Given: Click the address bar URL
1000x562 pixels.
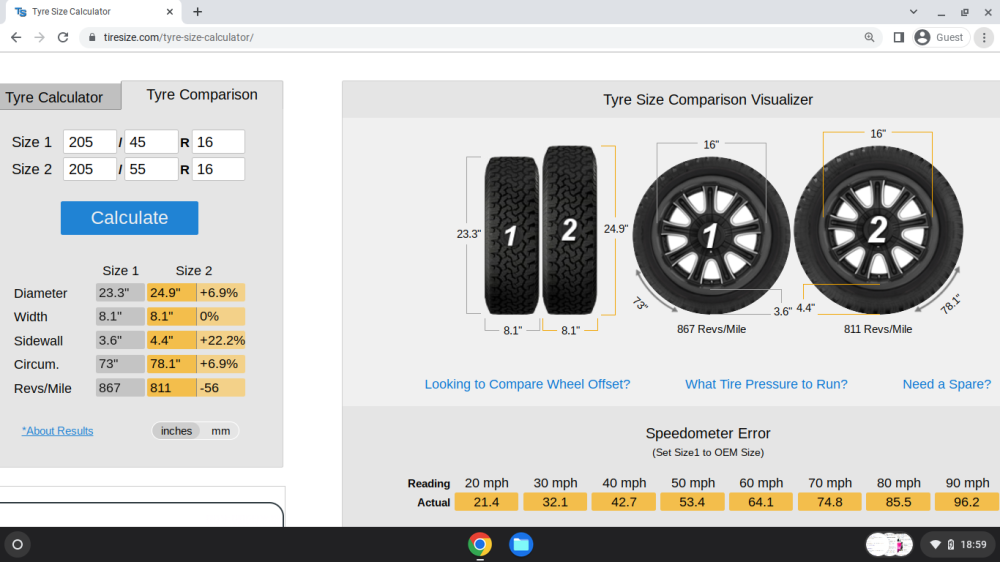Looking at the screenshot, I should pyautogui.click(x=179, y=38).
